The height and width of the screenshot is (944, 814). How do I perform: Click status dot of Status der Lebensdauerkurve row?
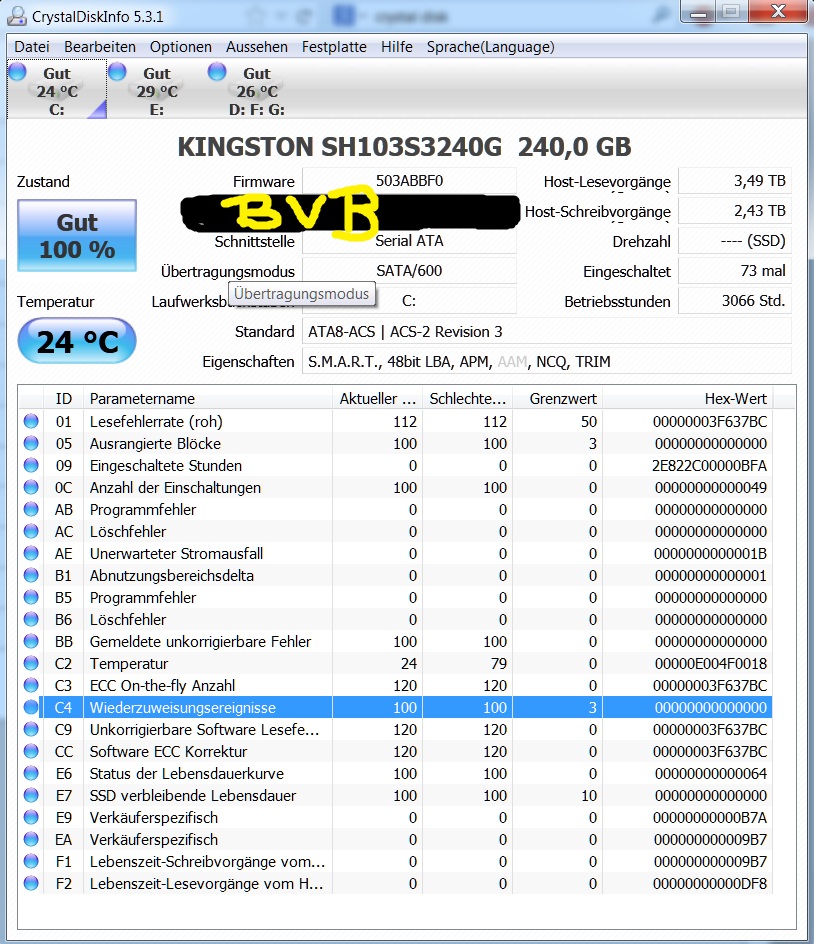pyautogui.click(x=31, y=773)
